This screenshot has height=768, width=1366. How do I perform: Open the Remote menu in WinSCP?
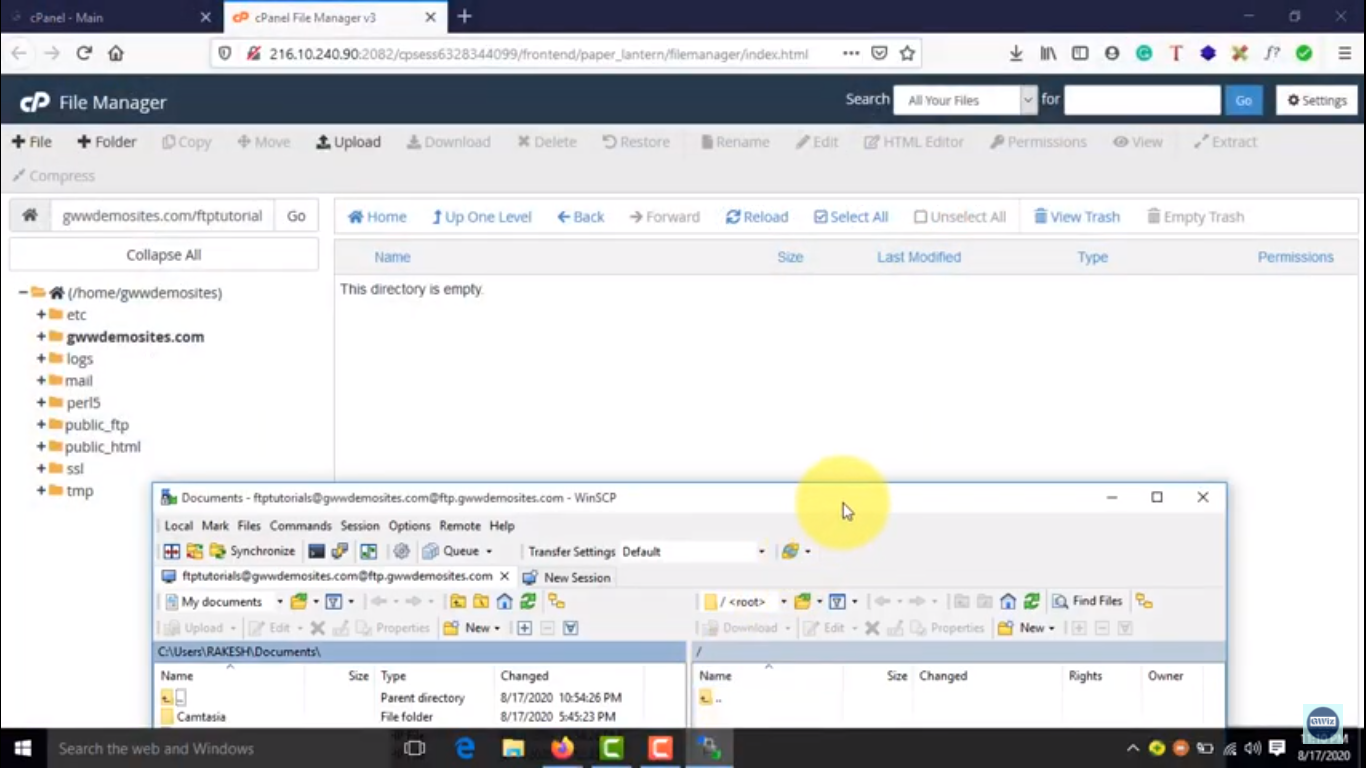coord(460,525)
